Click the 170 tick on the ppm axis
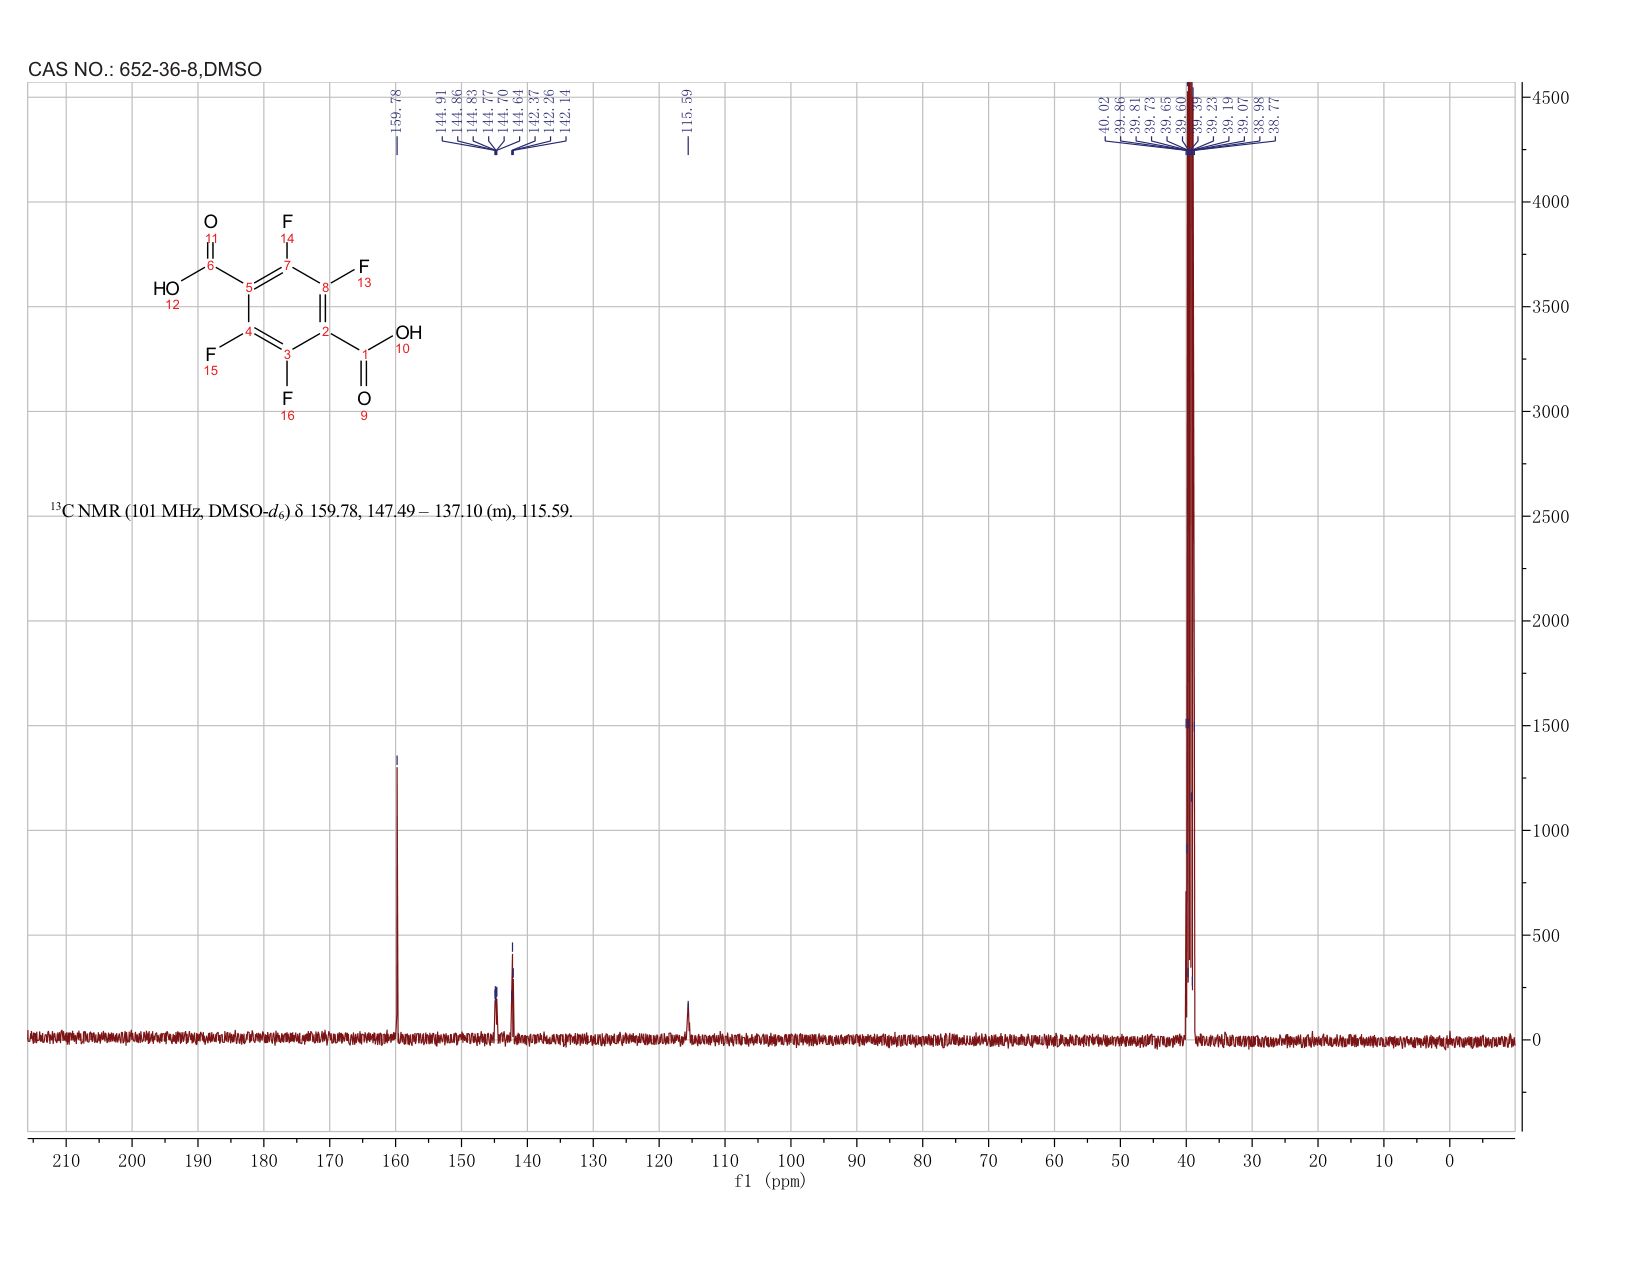Viewport: 1650px width, 1275px height. [330, 1161]
